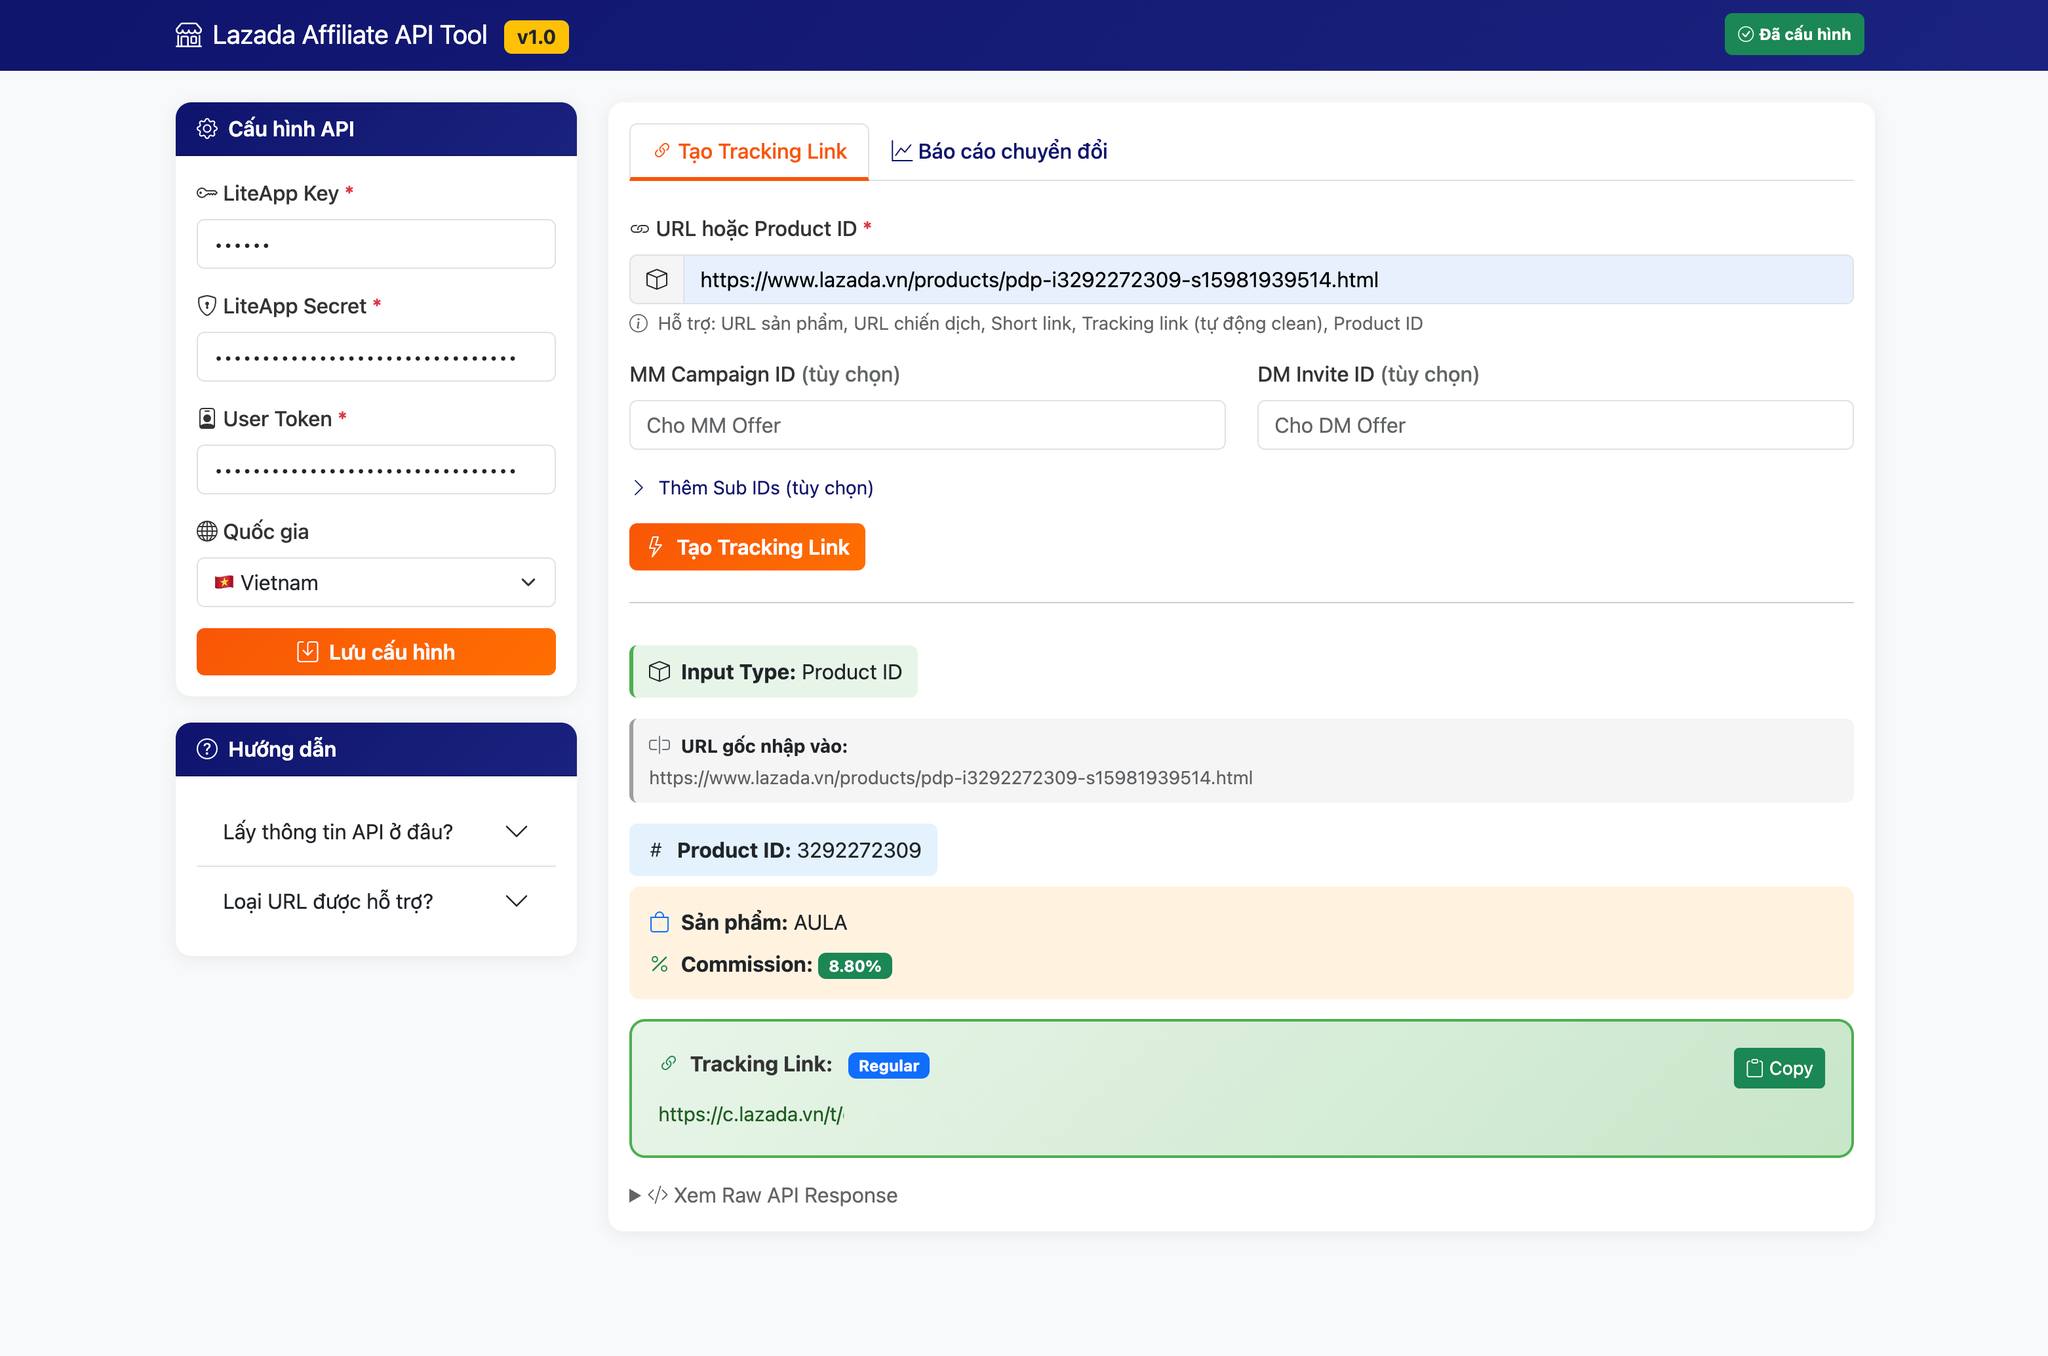
Task: Focus the LiteApp Key password field
Action: pos(376,244)
